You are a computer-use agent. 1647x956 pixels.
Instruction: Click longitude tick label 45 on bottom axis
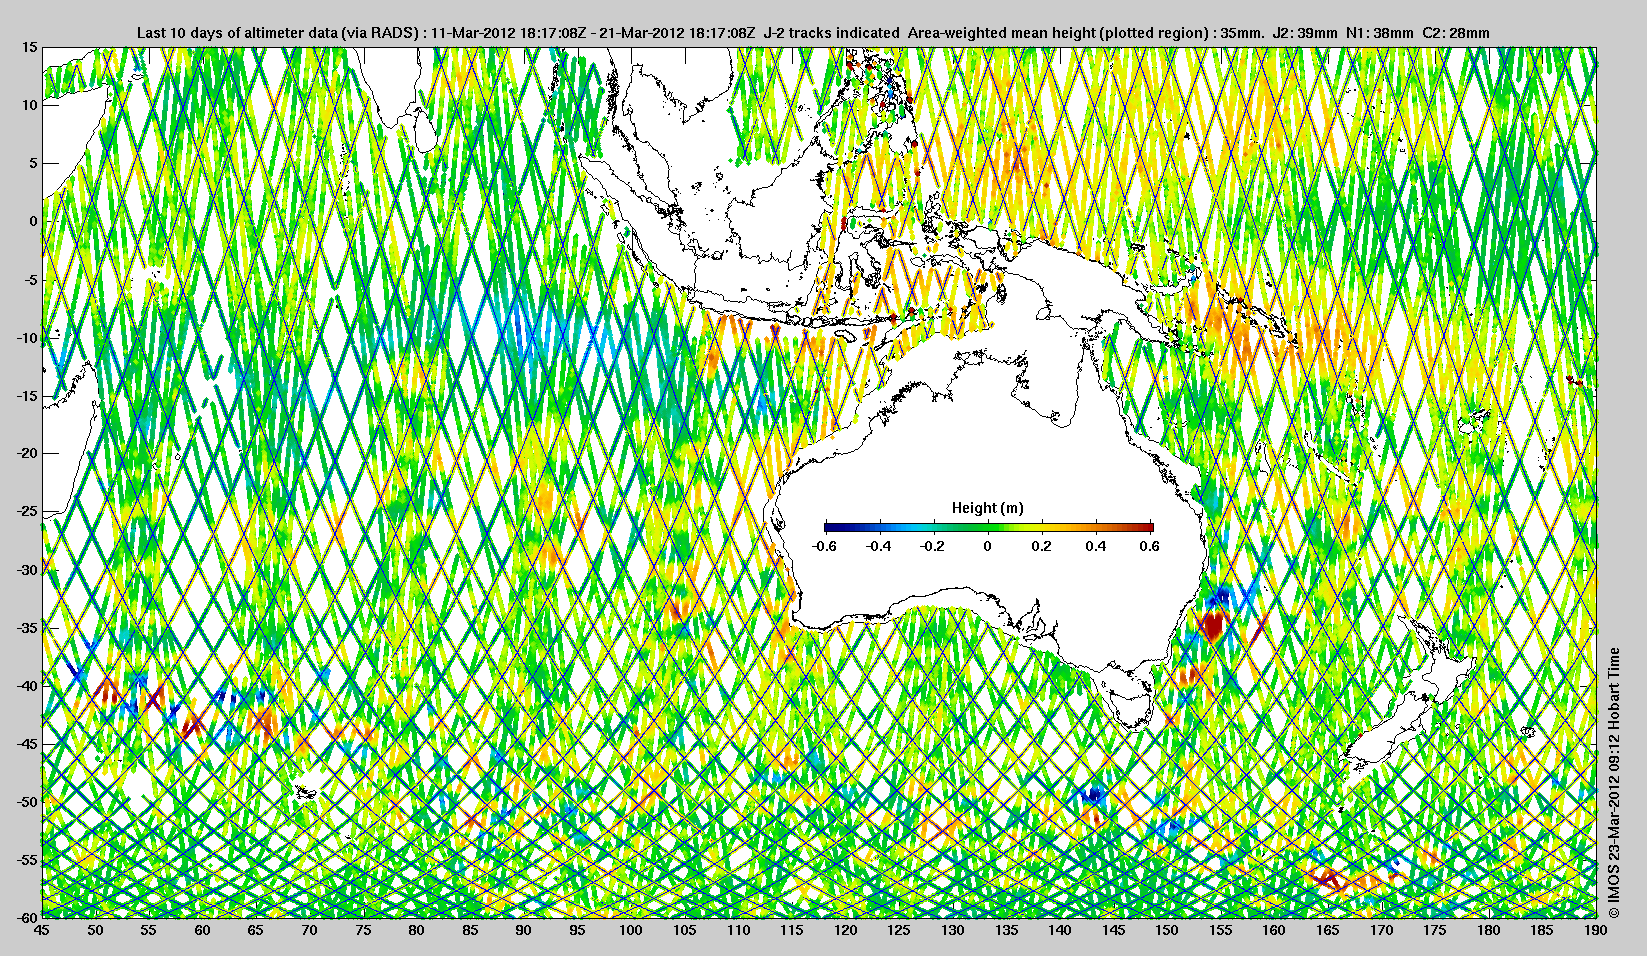42,930
